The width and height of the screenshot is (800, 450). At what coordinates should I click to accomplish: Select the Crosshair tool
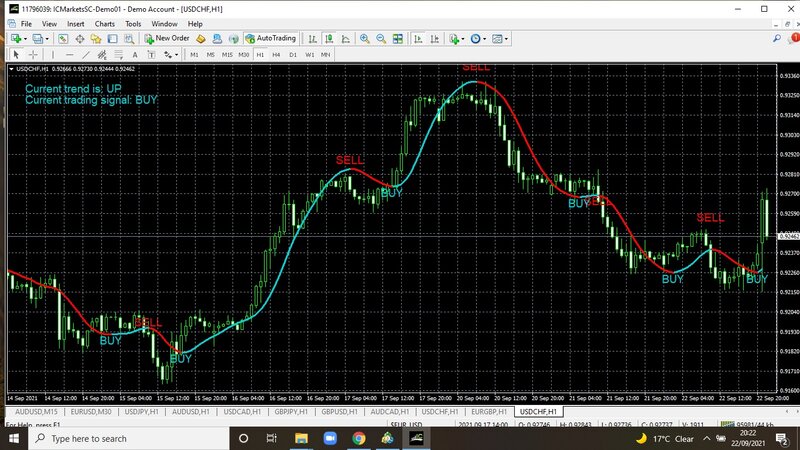pyautogui.click(x=33, y=54)
